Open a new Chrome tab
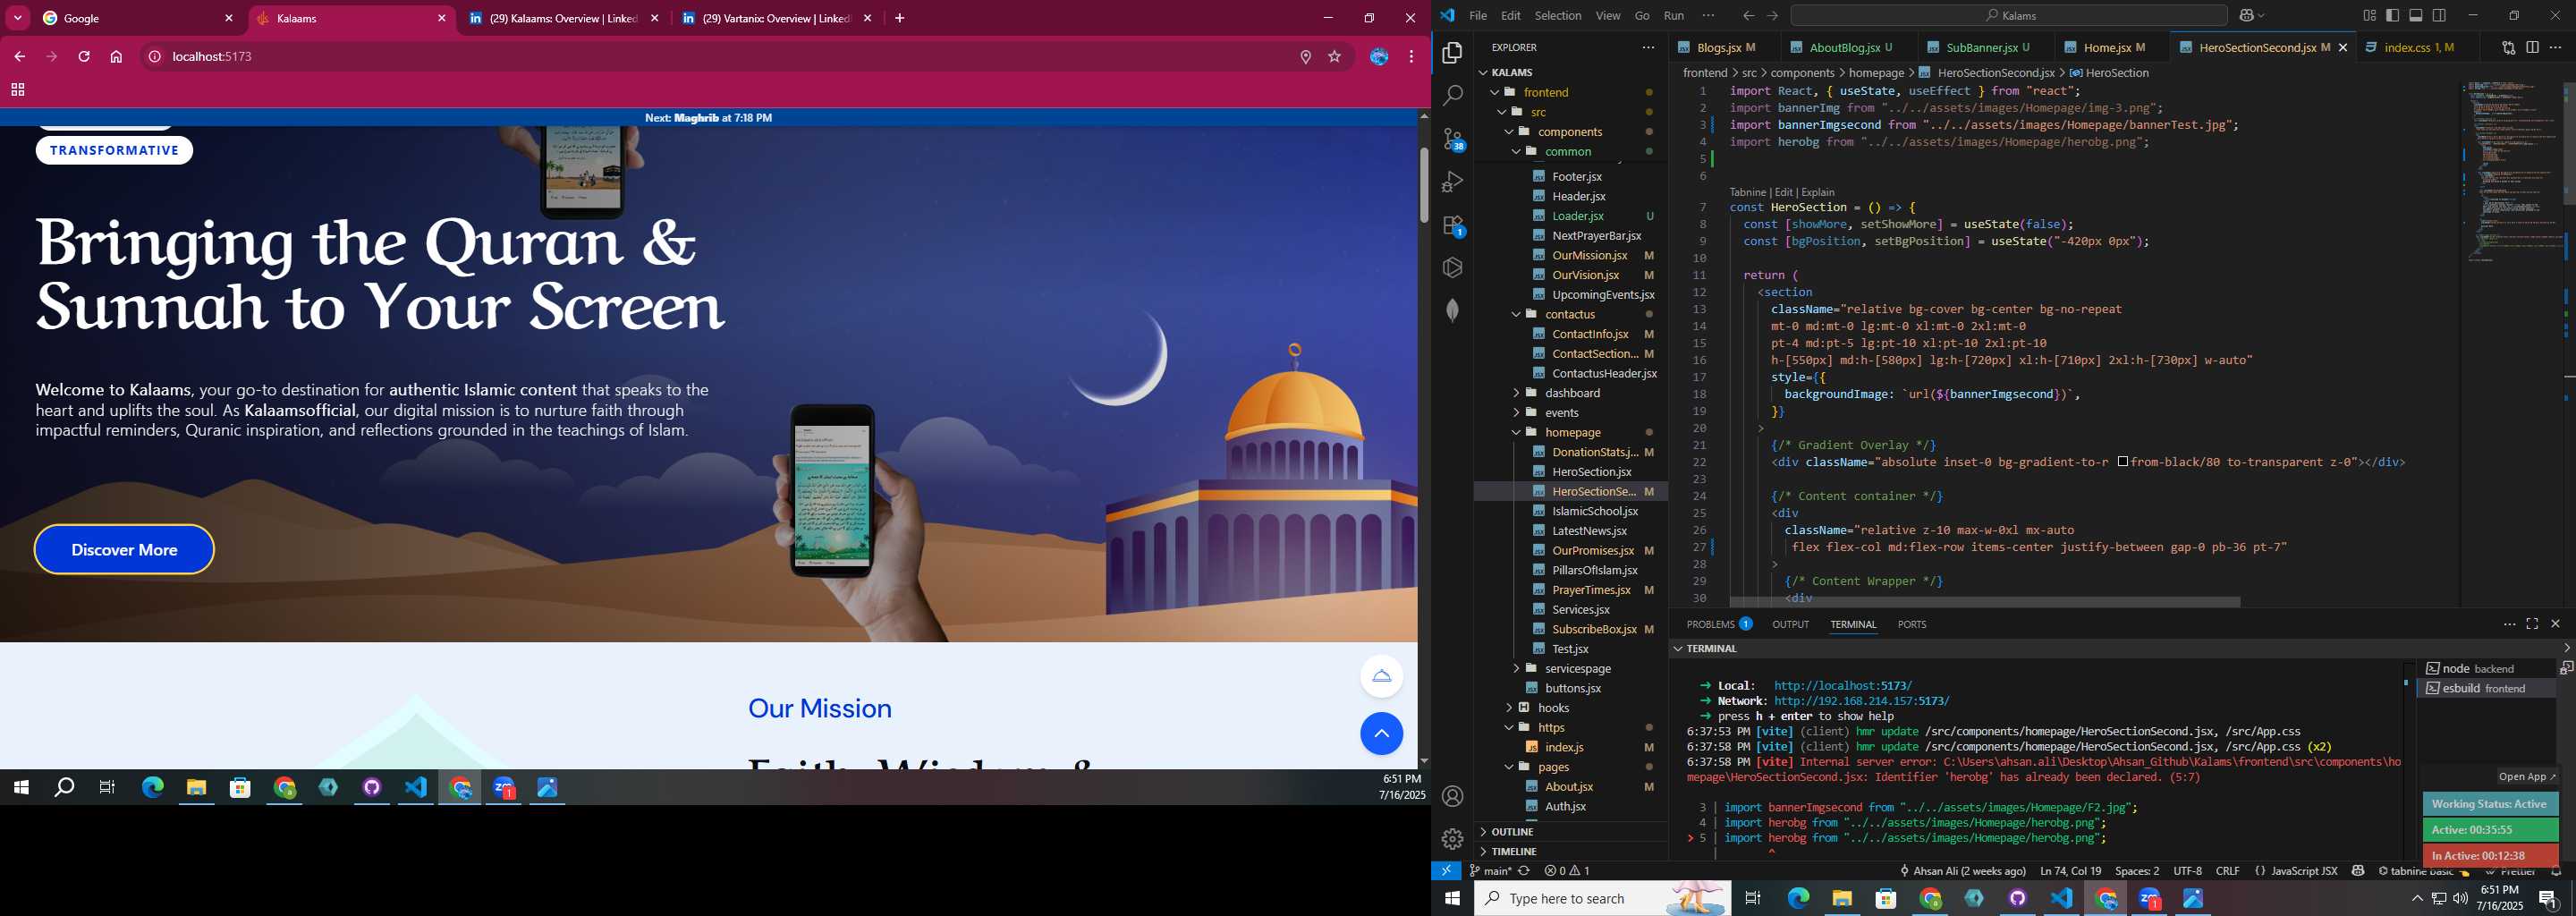Screen dimensions: 2576x916 [899, 18]
